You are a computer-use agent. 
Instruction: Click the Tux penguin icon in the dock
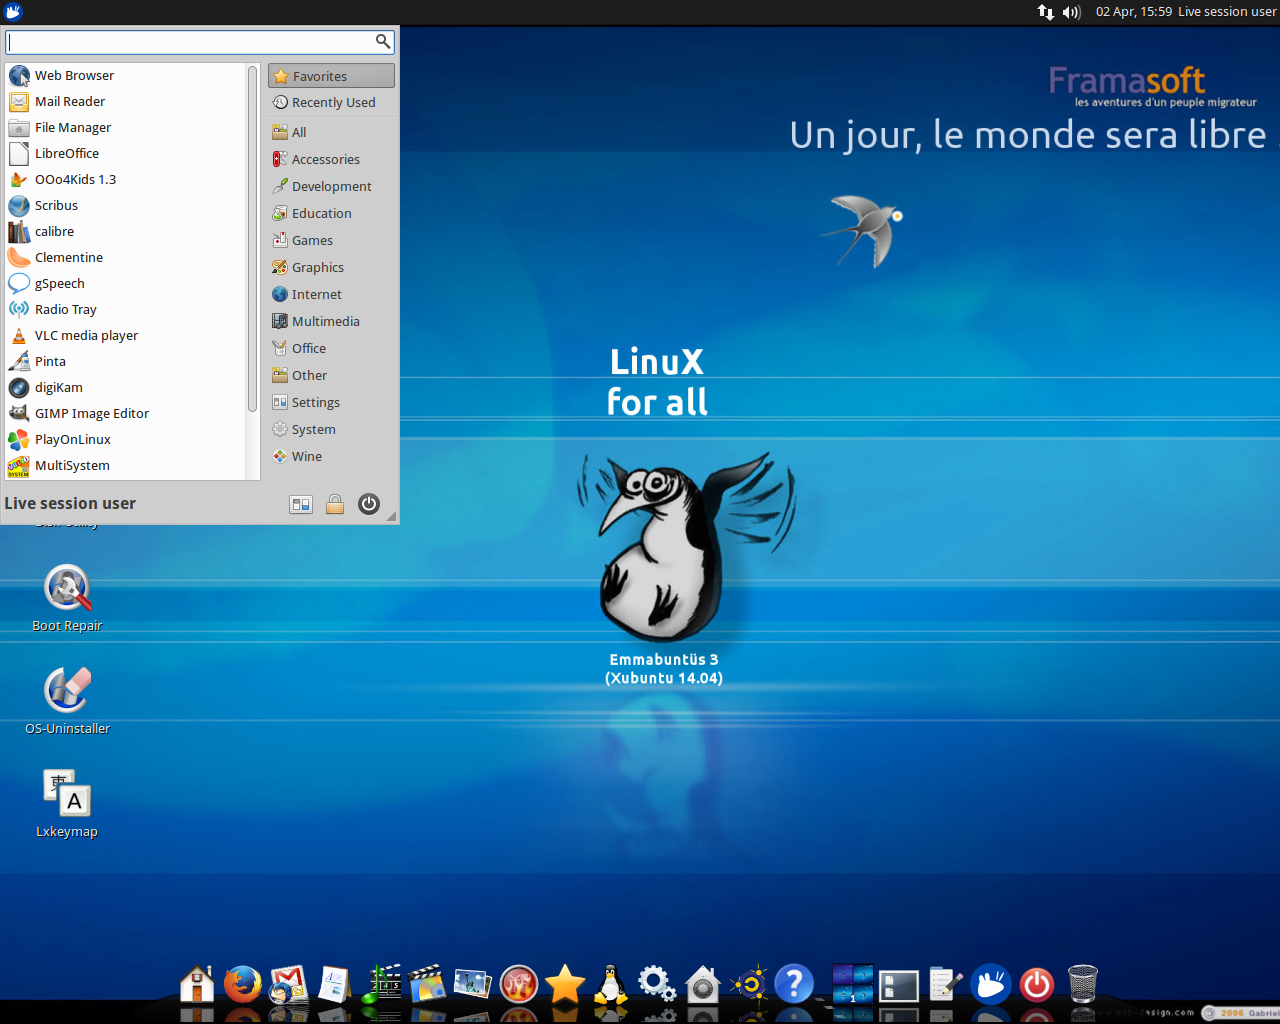610,984
